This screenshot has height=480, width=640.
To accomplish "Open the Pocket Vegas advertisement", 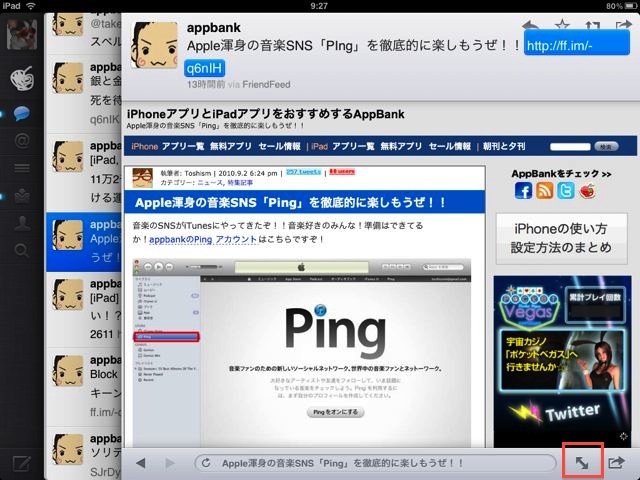I will (562, 361).
